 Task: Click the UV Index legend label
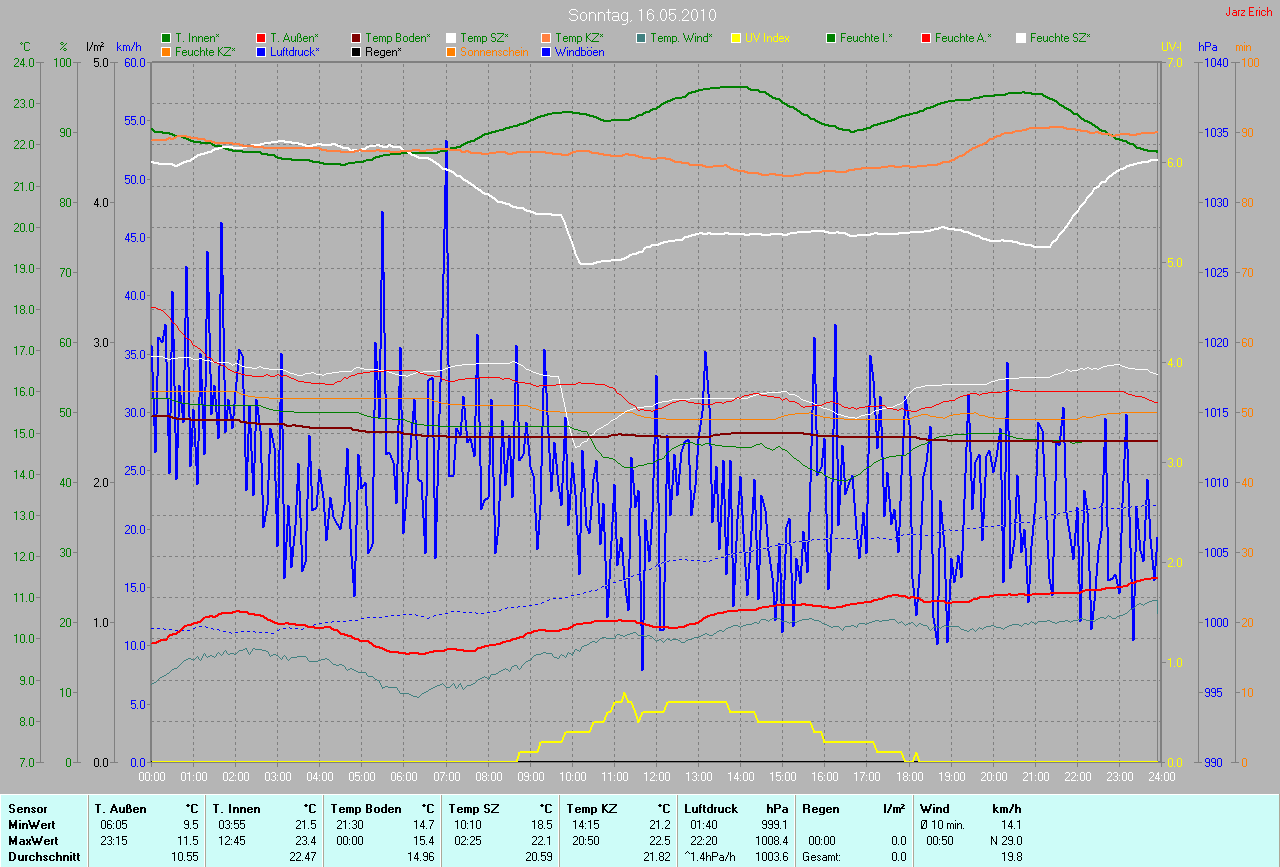768,38
